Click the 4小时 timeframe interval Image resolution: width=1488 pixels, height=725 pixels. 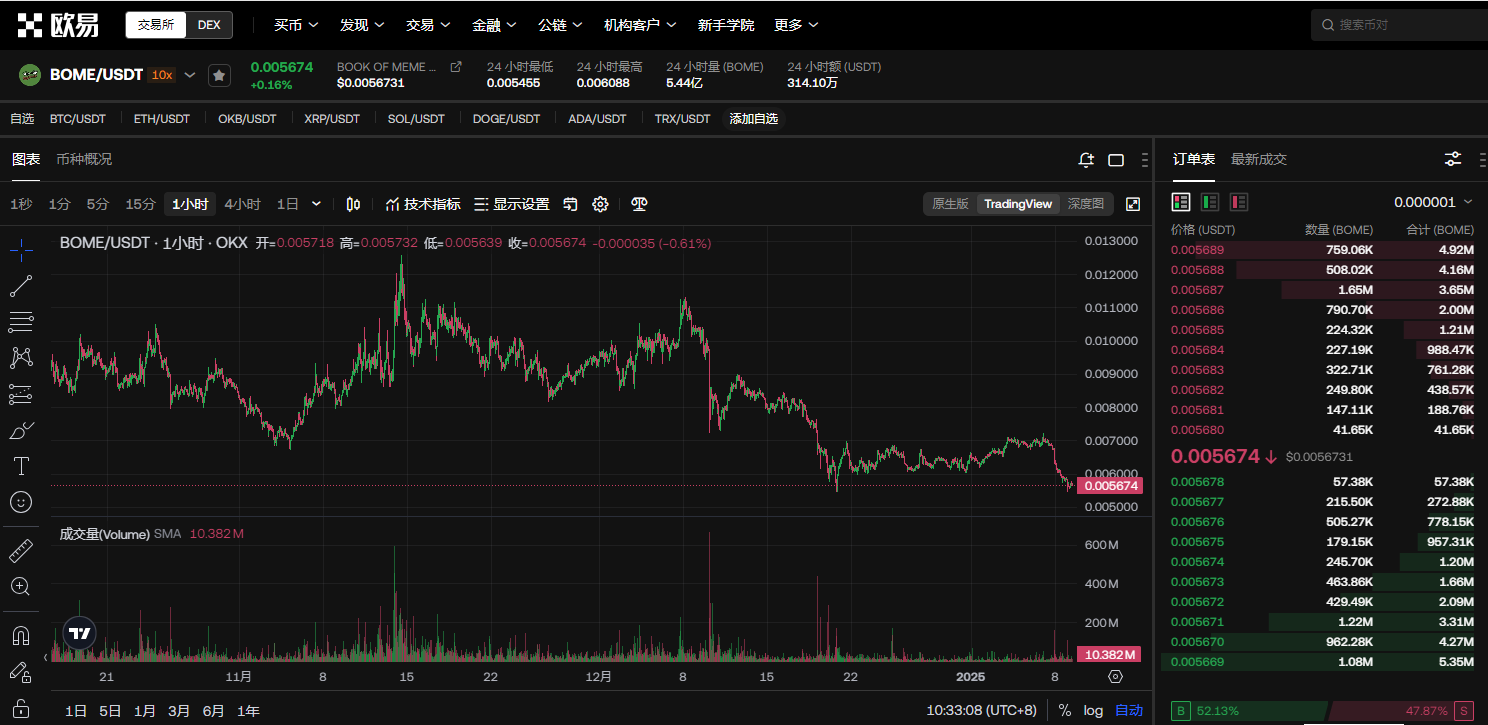coord(242,204)
